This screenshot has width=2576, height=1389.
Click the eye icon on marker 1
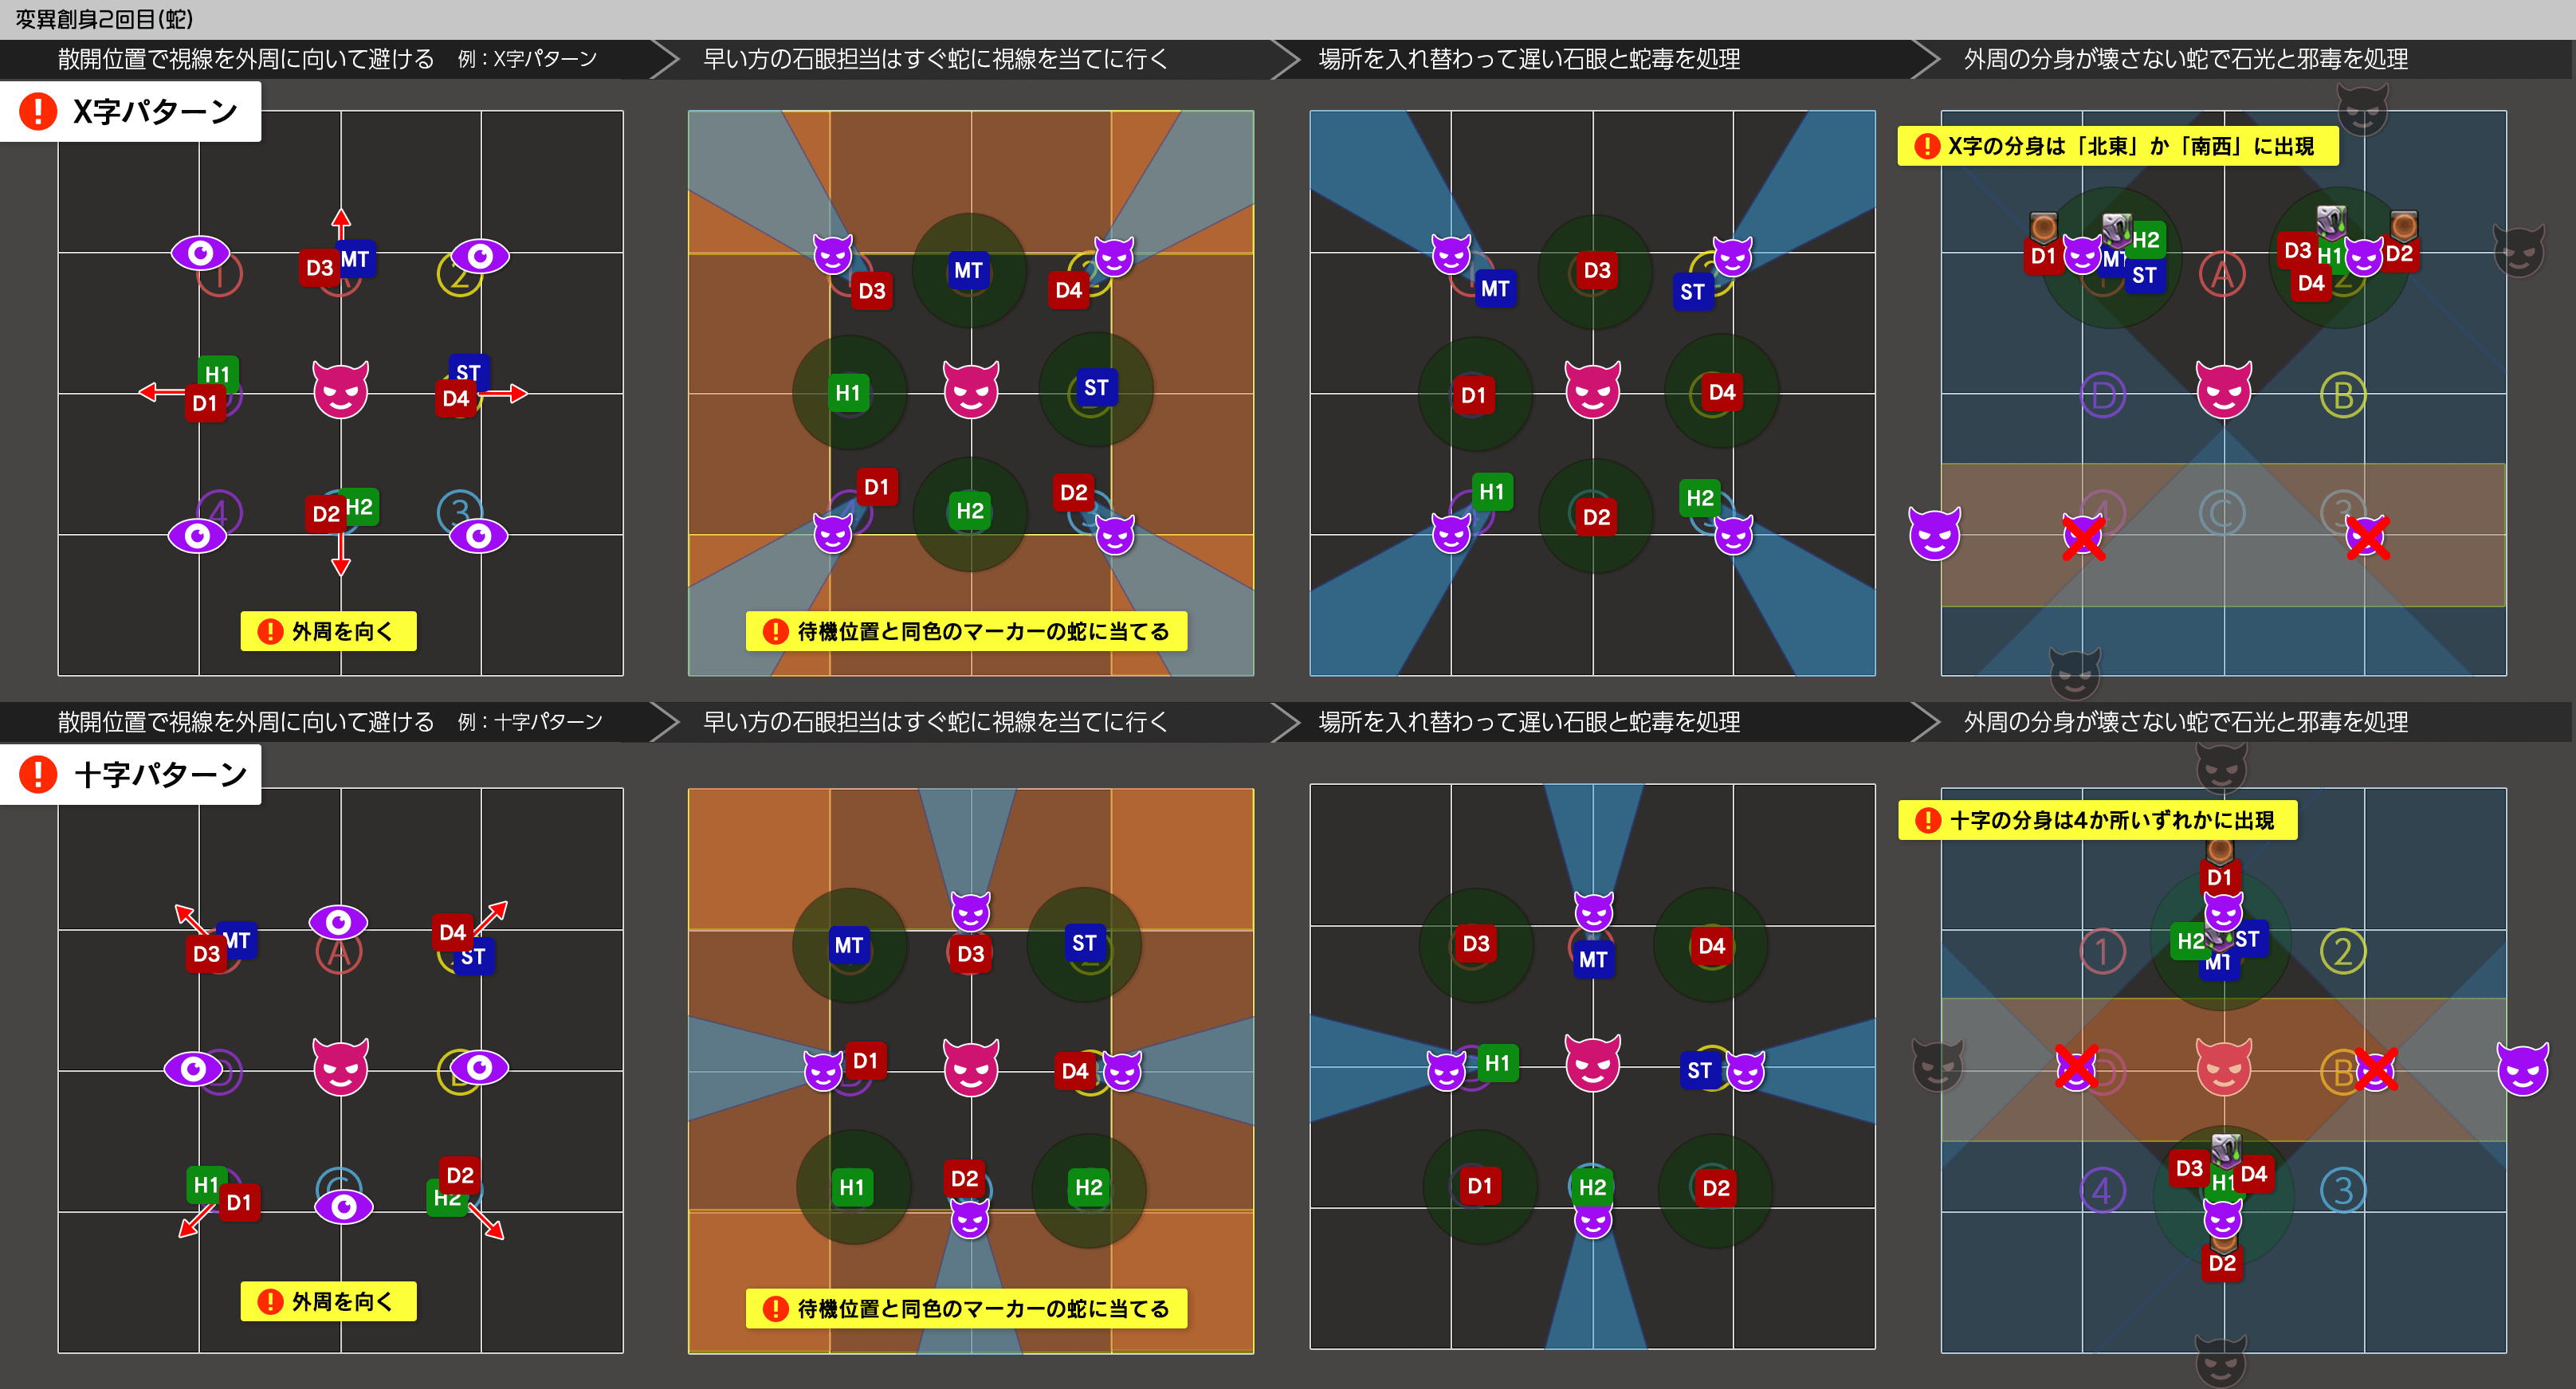(200, 253)
